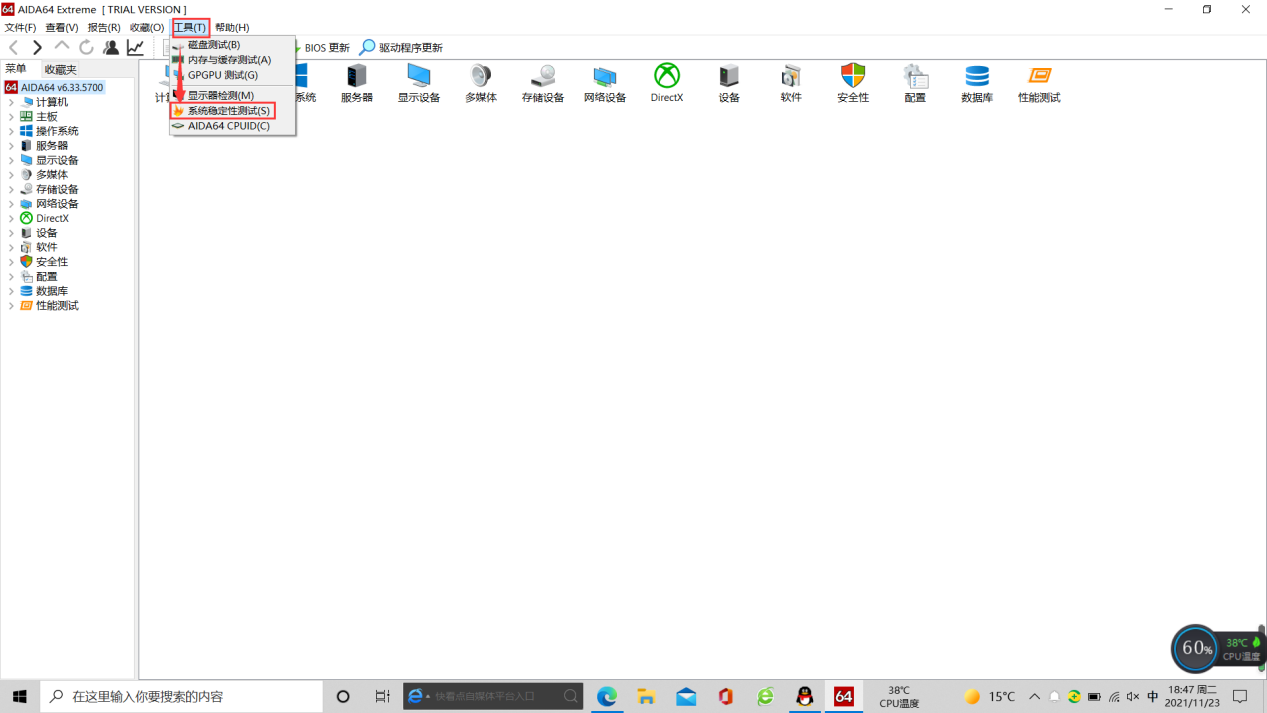Expand the 显示设备 tree node
Screen dimensions: 1267x713
click(11, 160)
